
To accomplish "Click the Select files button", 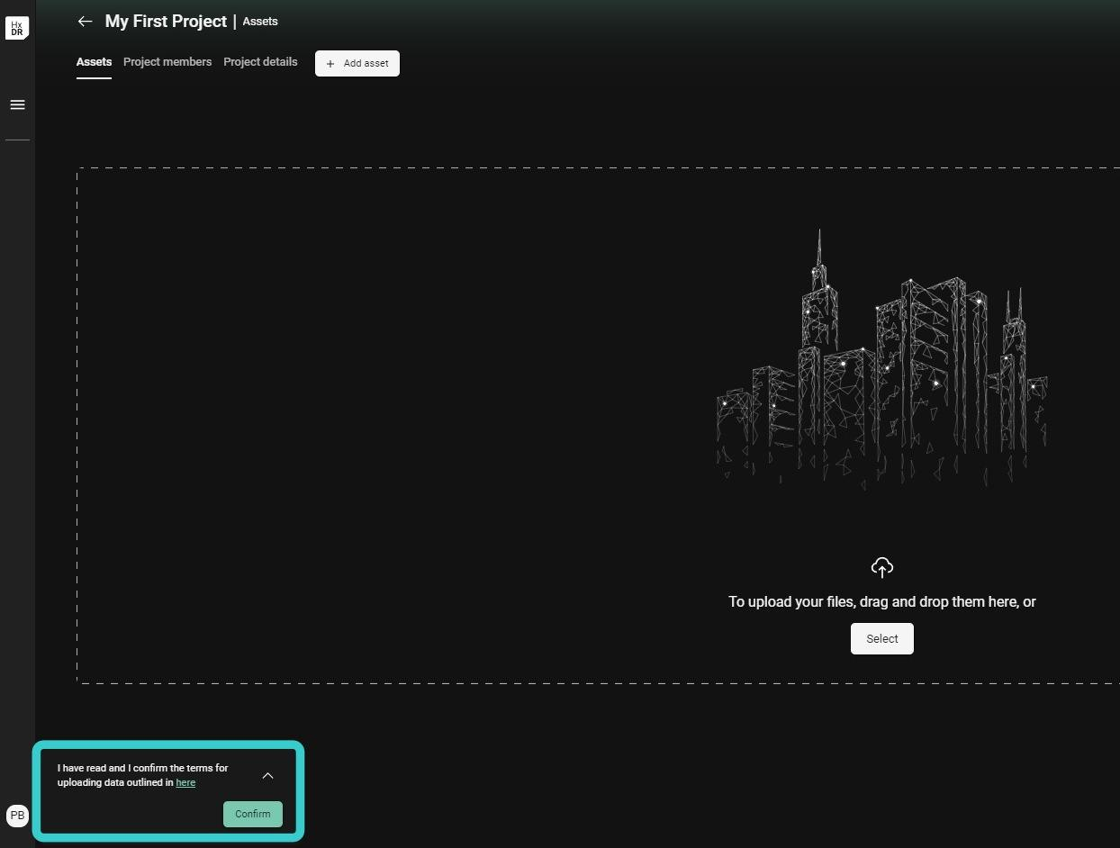I will tap(881, 639).
